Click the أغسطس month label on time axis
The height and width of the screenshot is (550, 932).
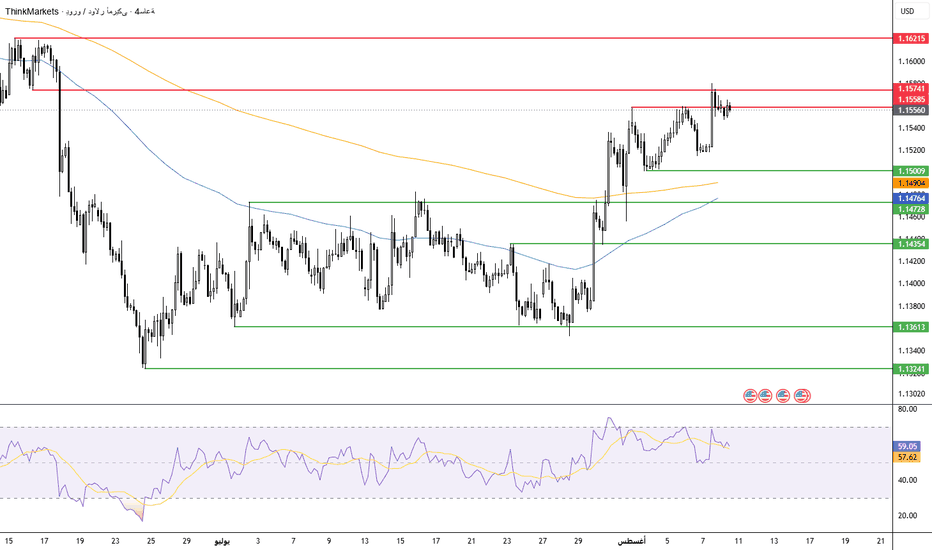[x=631, y=541]
